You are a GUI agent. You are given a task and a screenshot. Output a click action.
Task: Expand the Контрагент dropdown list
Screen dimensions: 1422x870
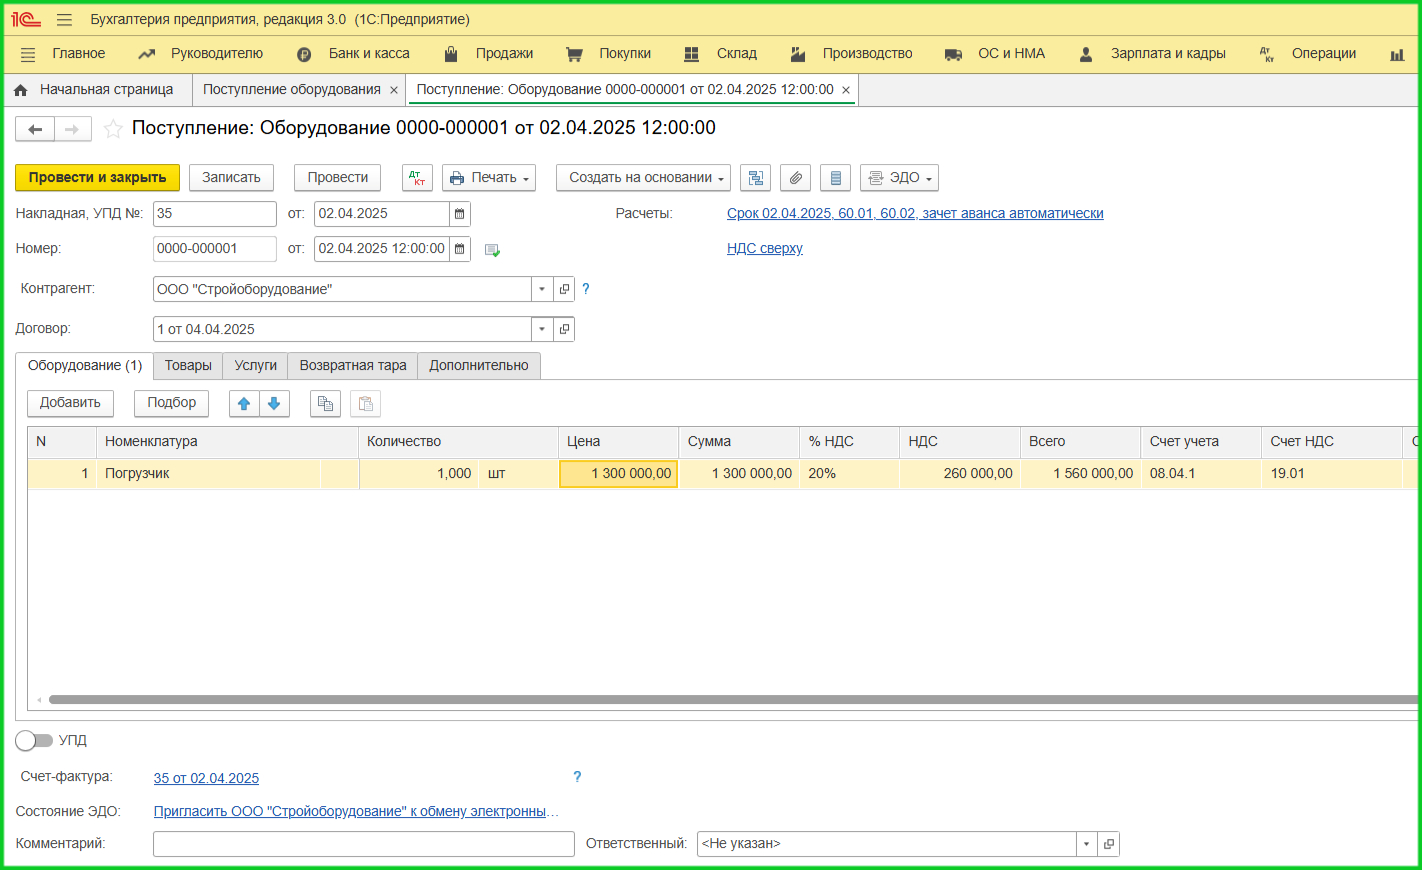coord(542,289)
